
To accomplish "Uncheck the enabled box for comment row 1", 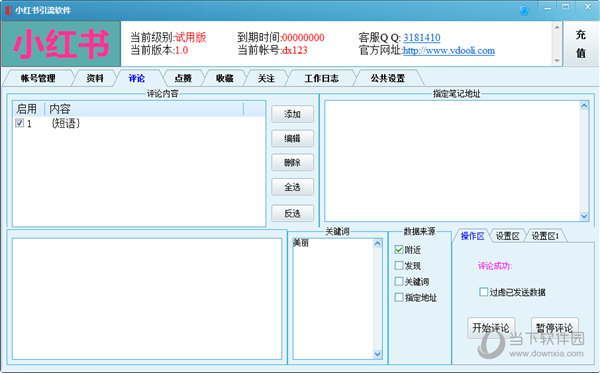I will [20, 123].
